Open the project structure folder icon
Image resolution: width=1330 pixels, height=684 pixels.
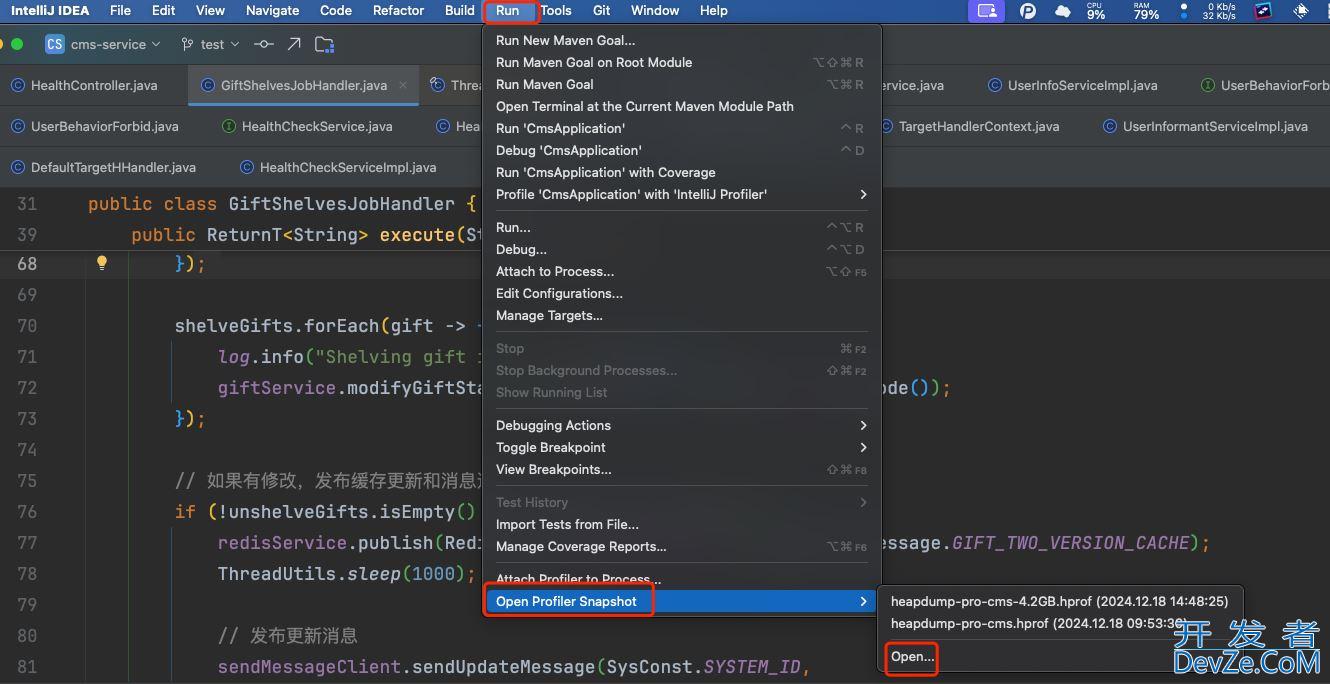pos(324,44)
